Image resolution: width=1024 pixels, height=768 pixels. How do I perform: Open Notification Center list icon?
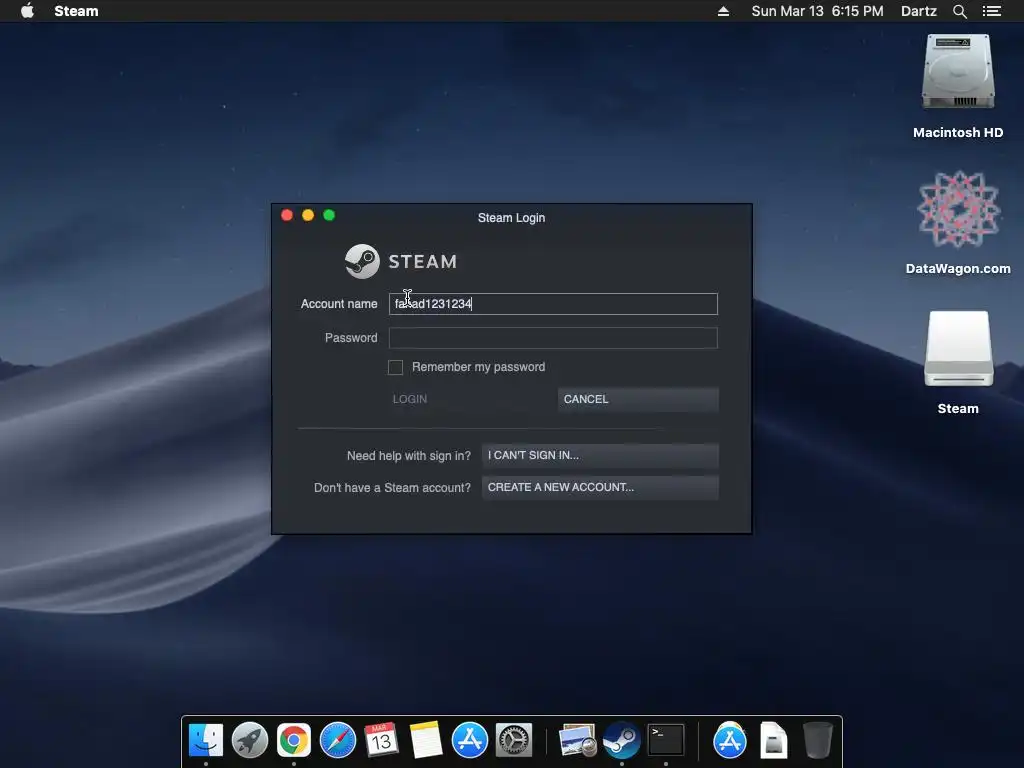point(992,11)
